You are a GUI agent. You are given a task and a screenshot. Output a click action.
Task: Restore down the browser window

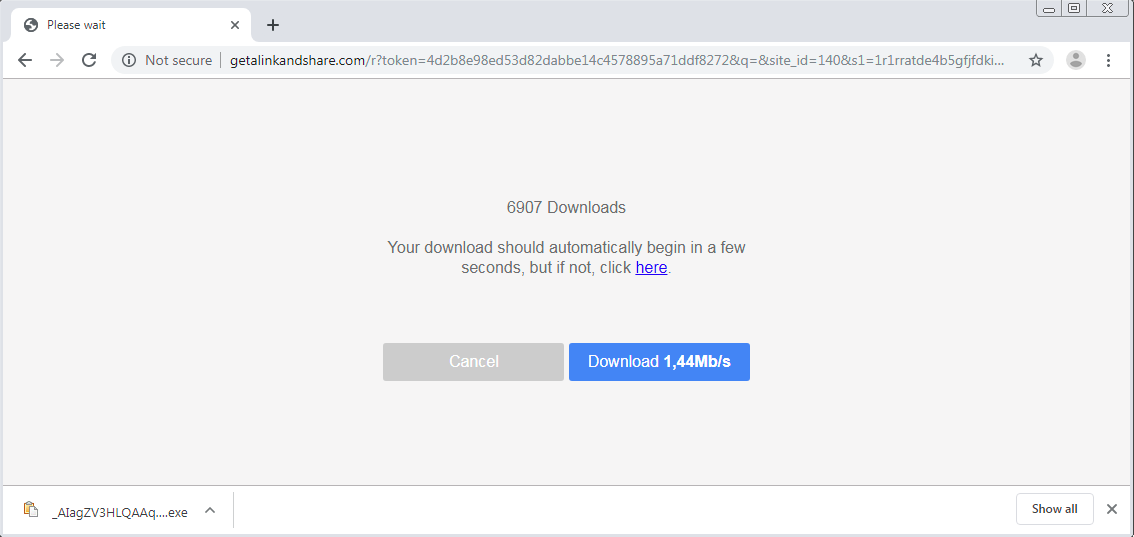pyautogui.click(x=1074, y=8)
